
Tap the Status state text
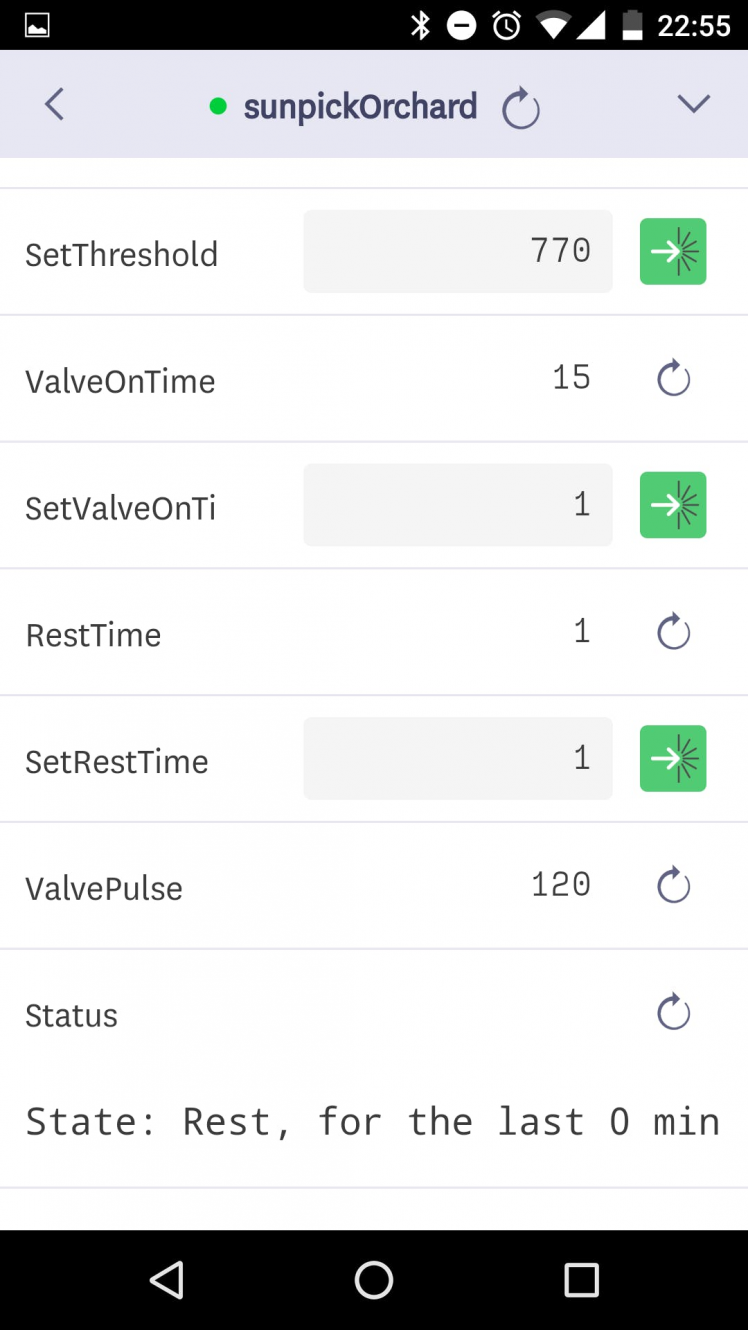point(372,1122)
